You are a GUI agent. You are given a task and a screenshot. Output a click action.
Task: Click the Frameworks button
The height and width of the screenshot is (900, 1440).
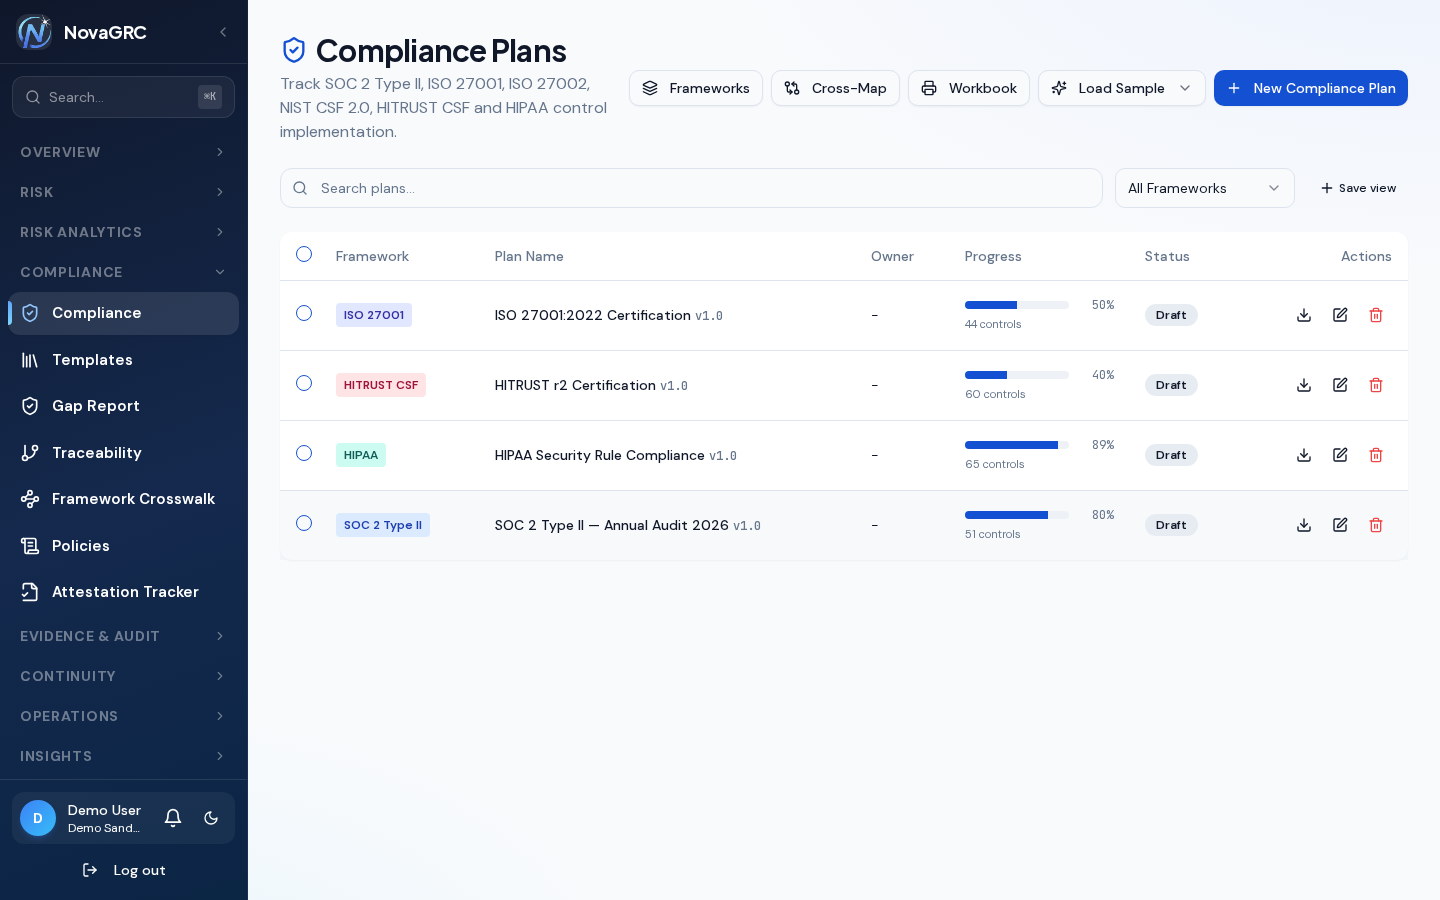click(x=696, y=88)
